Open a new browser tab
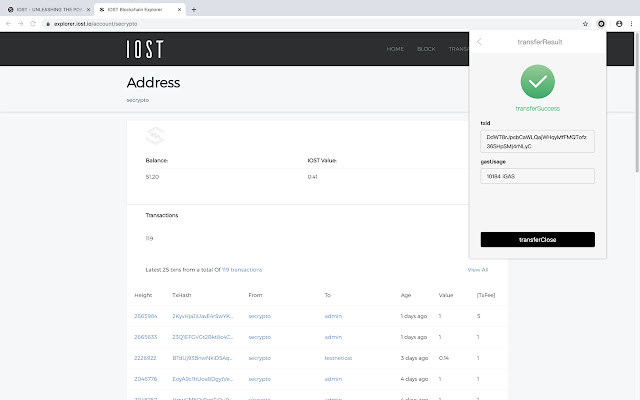640x400 pixels. 194,9
